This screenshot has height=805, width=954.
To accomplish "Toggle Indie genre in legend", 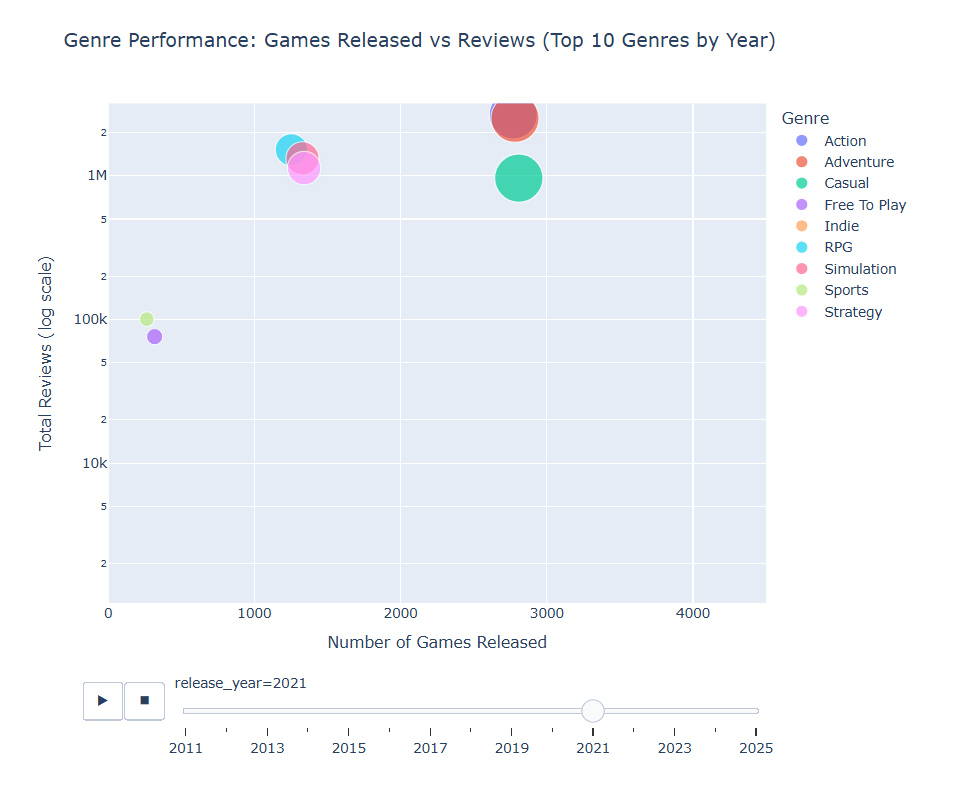I will pyautogui.click(x=841, y=226).
